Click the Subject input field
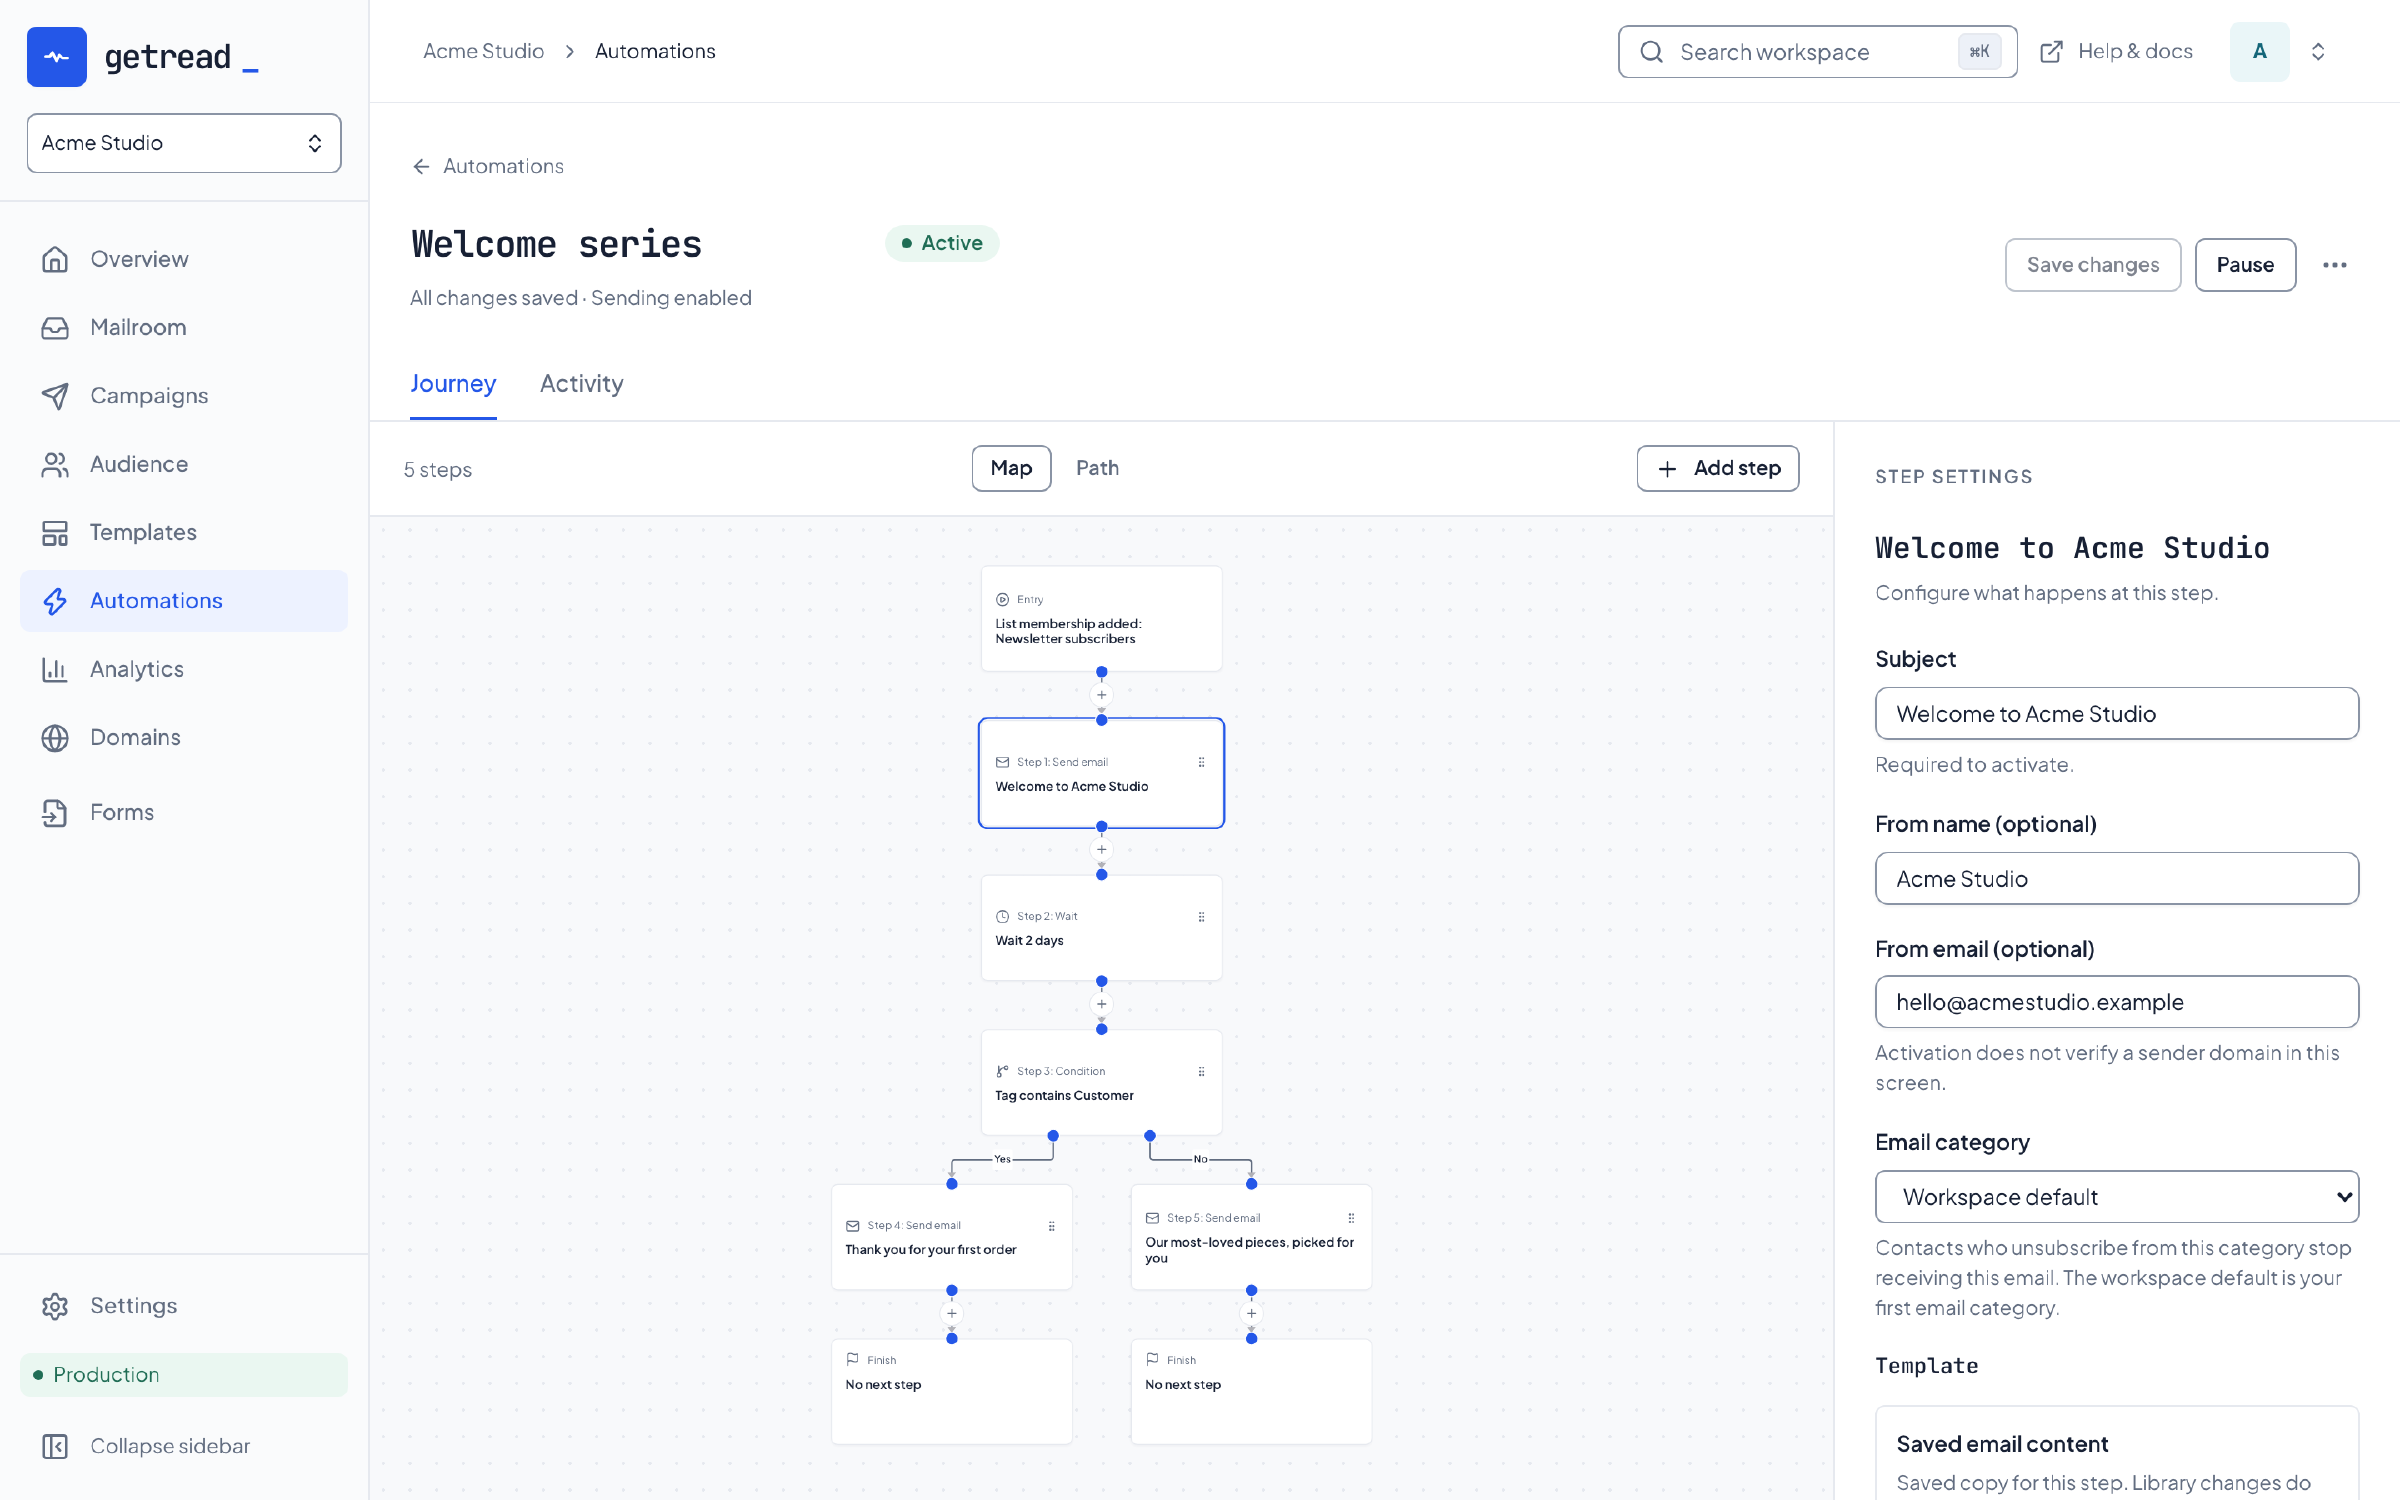The width and height of the screenshot is (2400, 1500). (x=2117, y=714)
